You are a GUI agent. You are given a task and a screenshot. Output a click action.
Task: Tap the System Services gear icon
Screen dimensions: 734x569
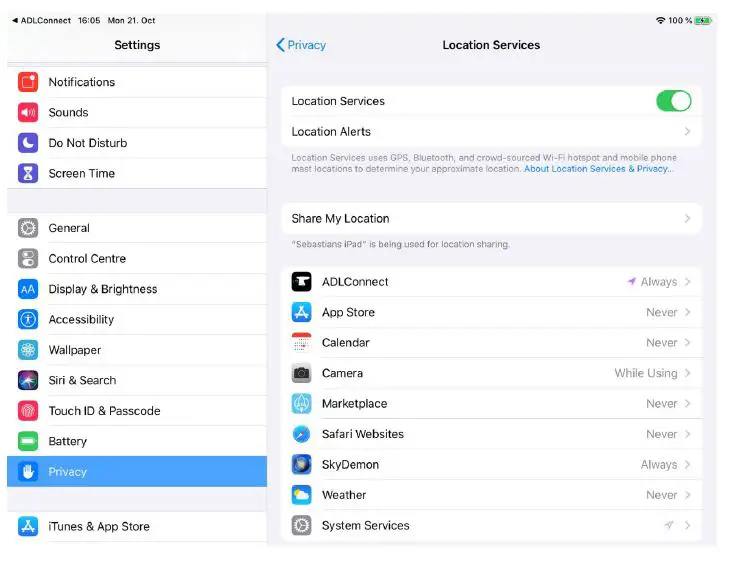coord(302,526)
